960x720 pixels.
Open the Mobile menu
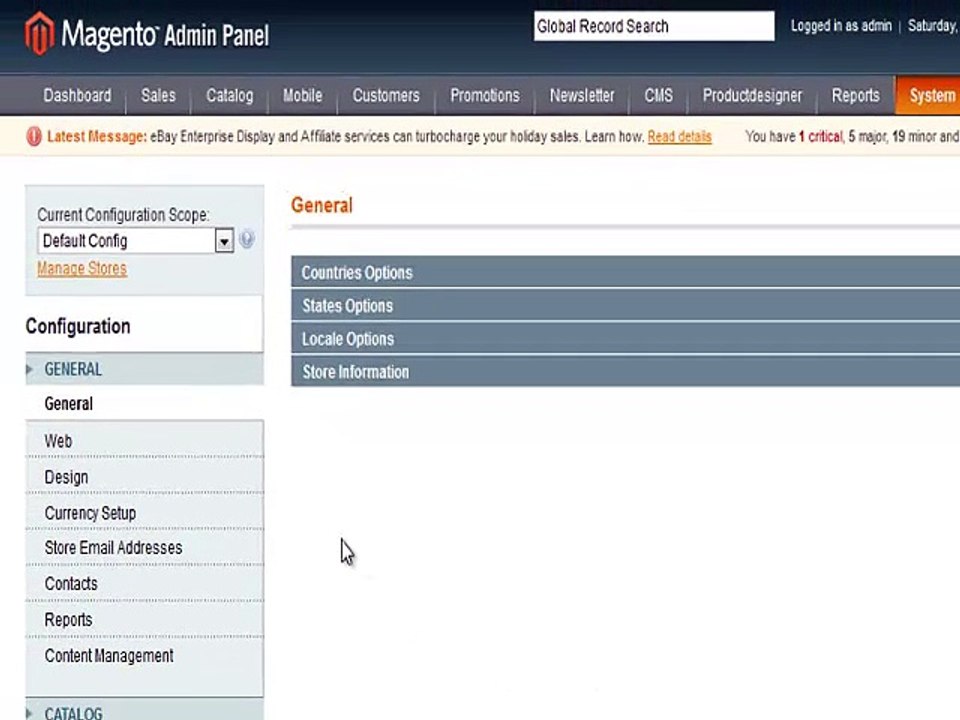pyautogui.click(x=302, y=96)
